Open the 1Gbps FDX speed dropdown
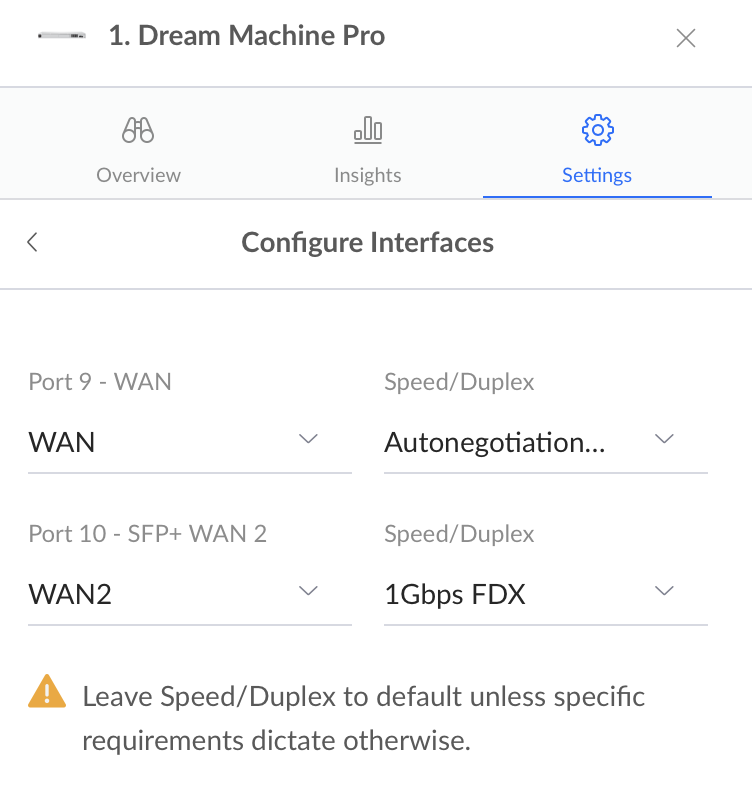Viewport: 752px width, 800px height. coord(545,594)
